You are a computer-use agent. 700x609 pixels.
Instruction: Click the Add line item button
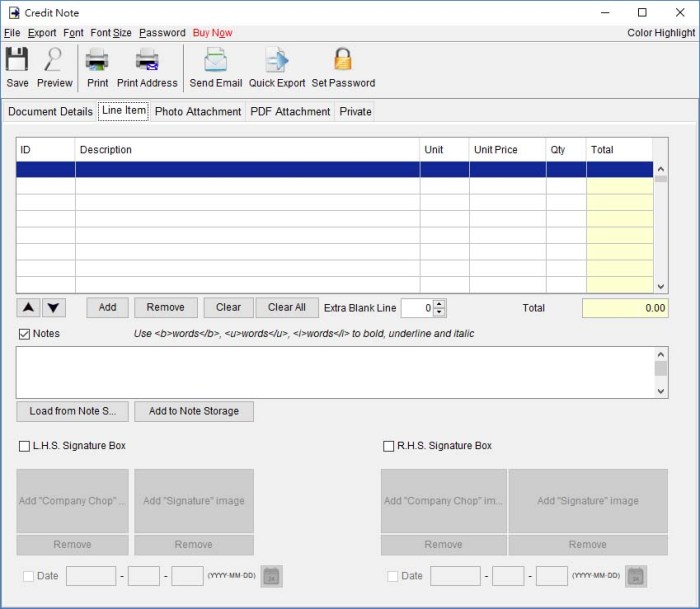108,308
